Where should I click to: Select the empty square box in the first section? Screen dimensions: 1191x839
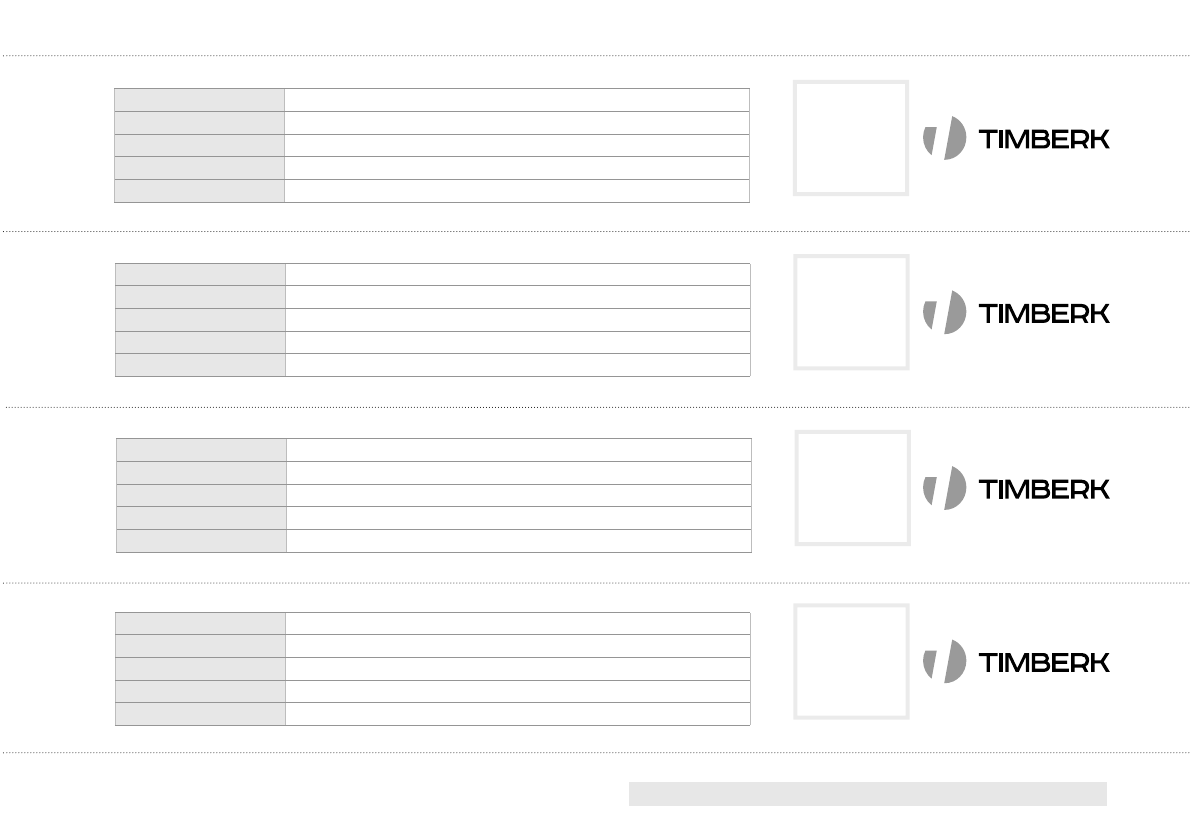coord(851,138)
